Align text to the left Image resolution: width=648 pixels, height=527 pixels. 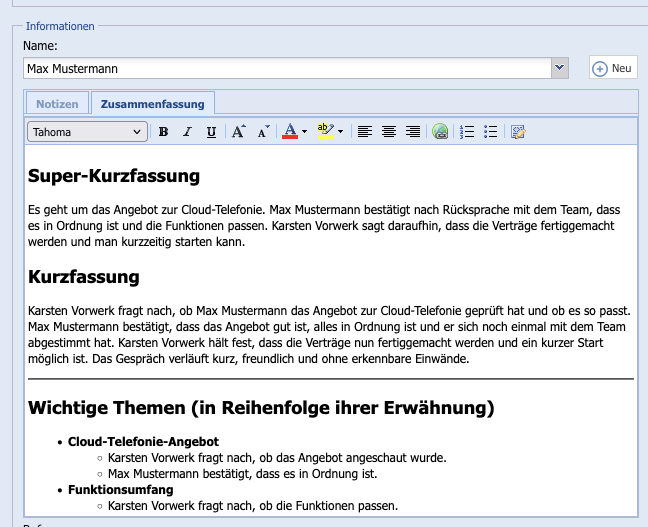pos(364,132)
